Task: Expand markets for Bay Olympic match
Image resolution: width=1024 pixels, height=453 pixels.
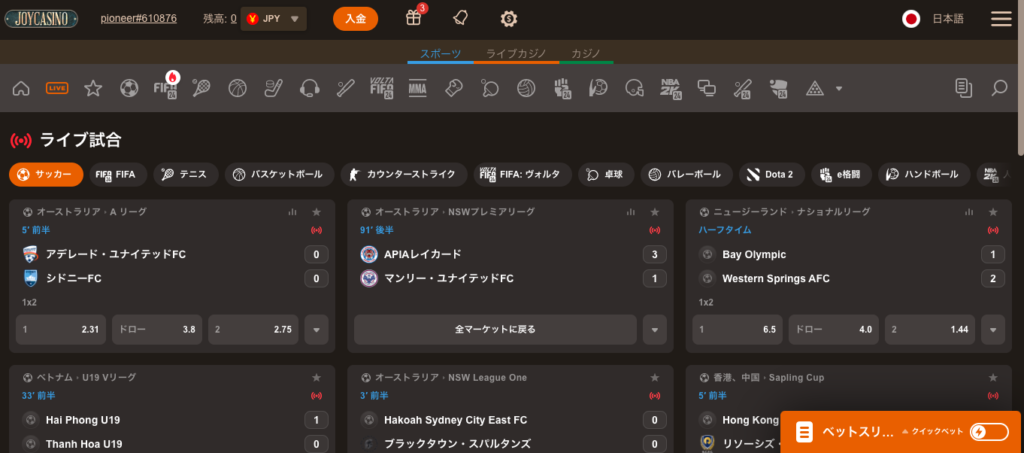Action: coord(993,330)
